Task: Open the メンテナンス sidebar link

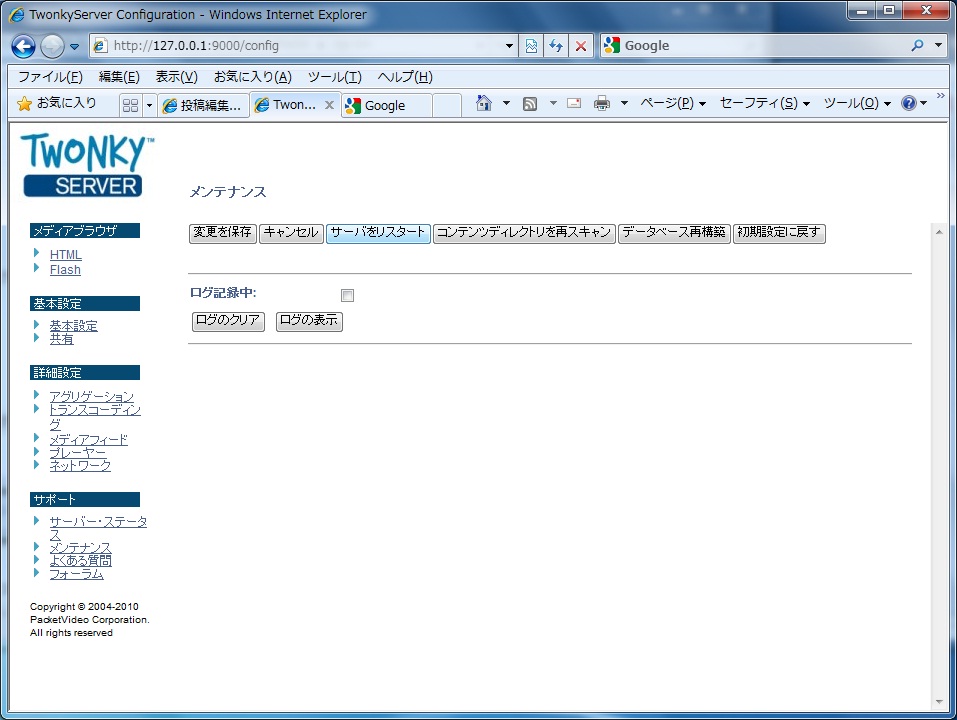Action: 80,548
